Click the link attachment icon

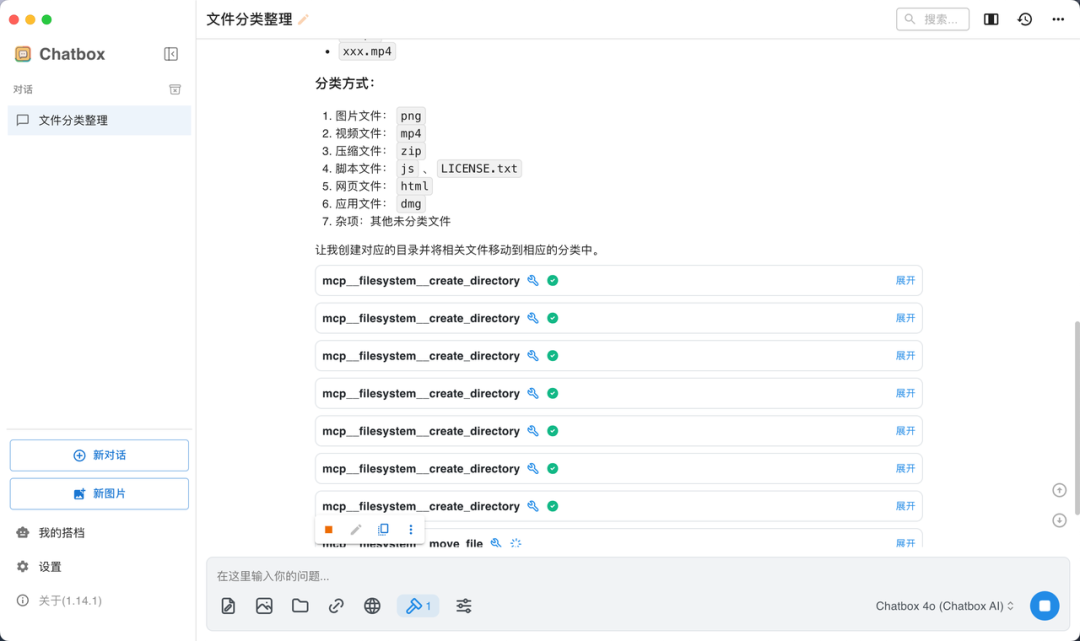[x=336, y=605]
